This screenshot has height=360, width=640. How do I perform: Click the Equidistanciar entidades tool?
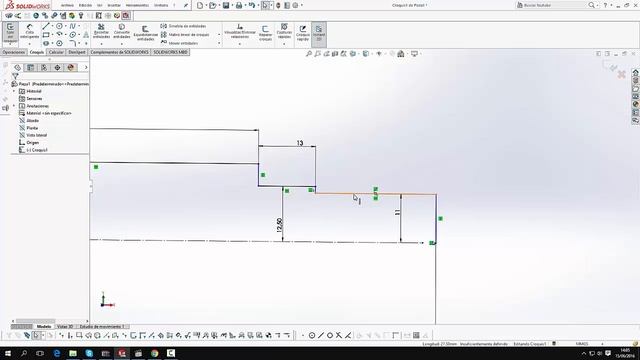click(x=145, y=33)
